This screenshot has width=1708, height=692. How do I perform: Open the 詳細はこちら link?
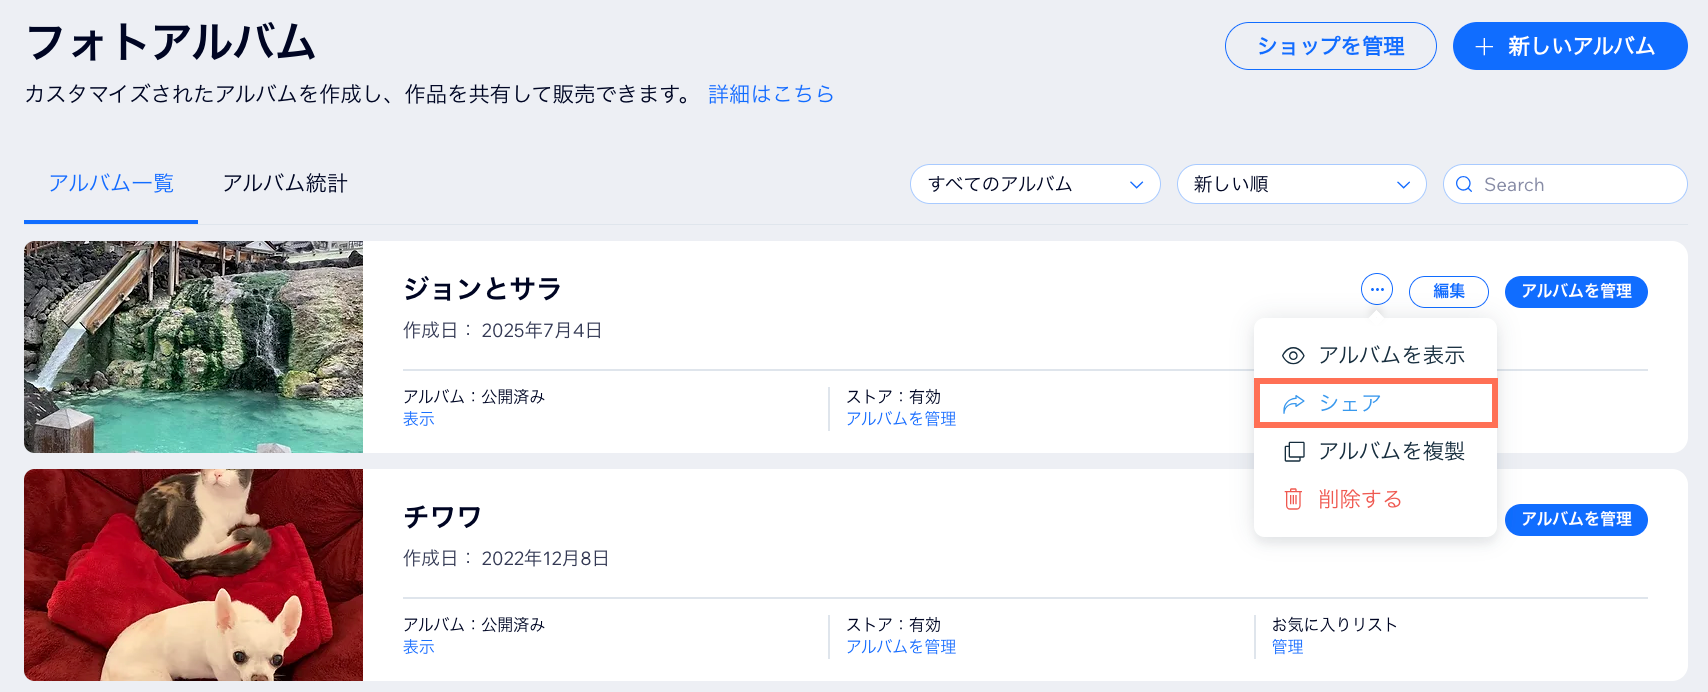pyautogui.click(x=771, y=94)
